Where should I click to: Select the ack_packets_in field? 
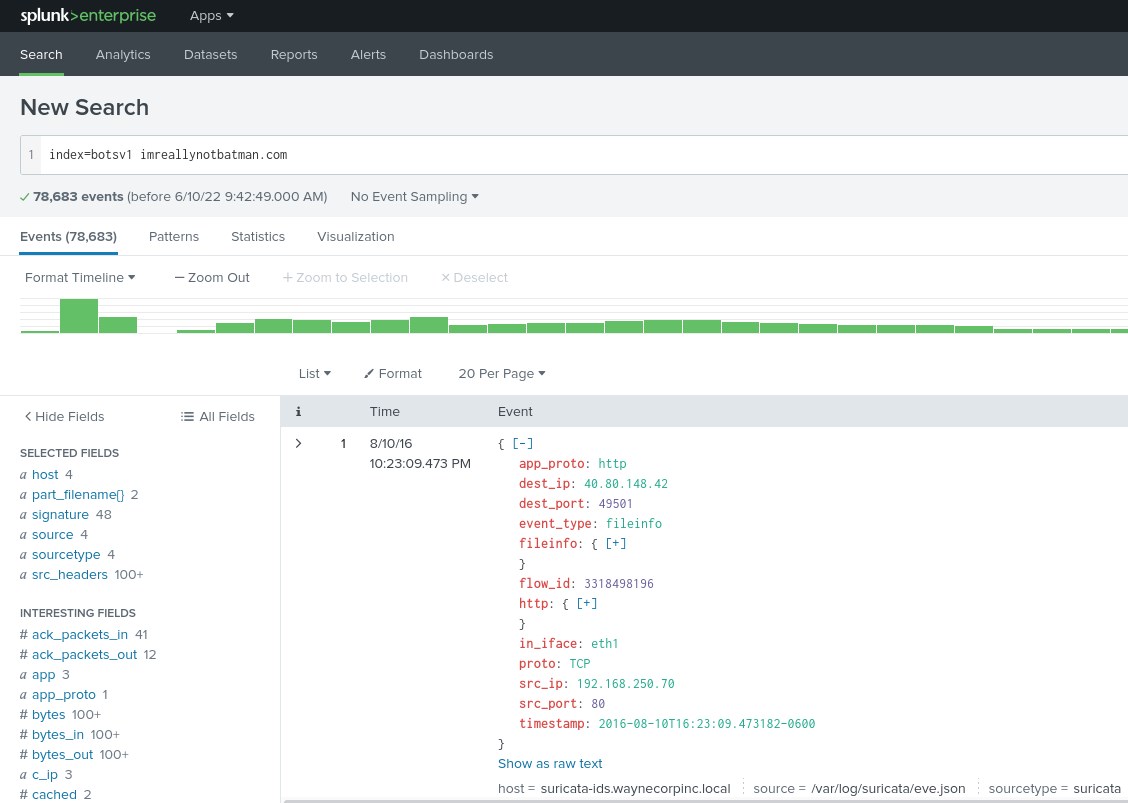[x=80, y=635]
